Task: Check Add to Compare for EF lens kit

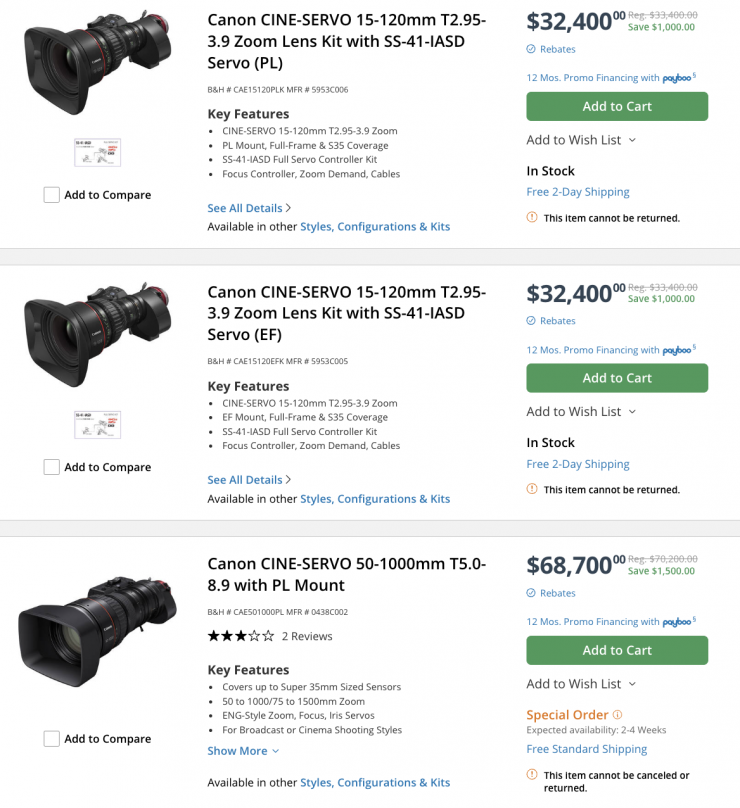Action: (52, 467)
